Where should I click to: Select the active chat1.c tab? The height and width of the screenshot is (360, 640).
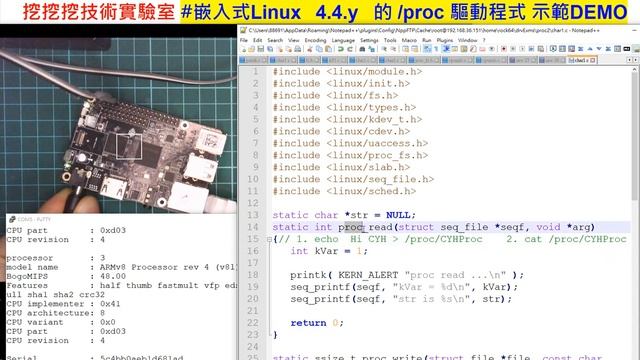tap(581, 60)
